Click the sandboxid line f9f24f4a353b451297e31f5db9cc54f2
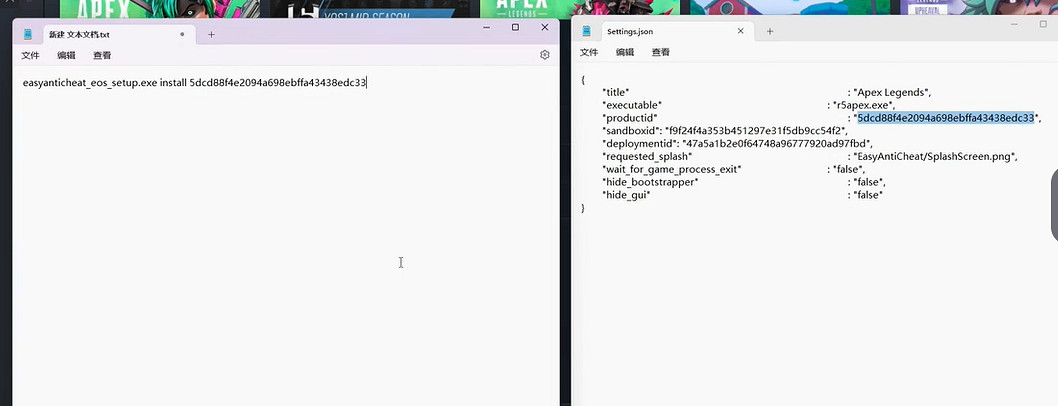Viewport: 1058px width, 406px height. (725, 131)
